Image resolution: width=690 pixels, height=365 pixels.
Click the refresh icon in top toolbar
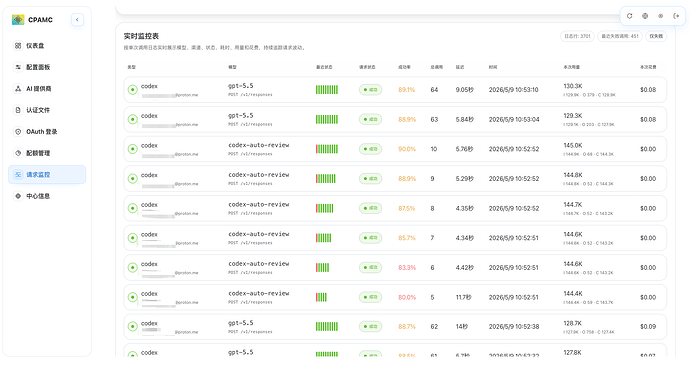click(629, 16)
